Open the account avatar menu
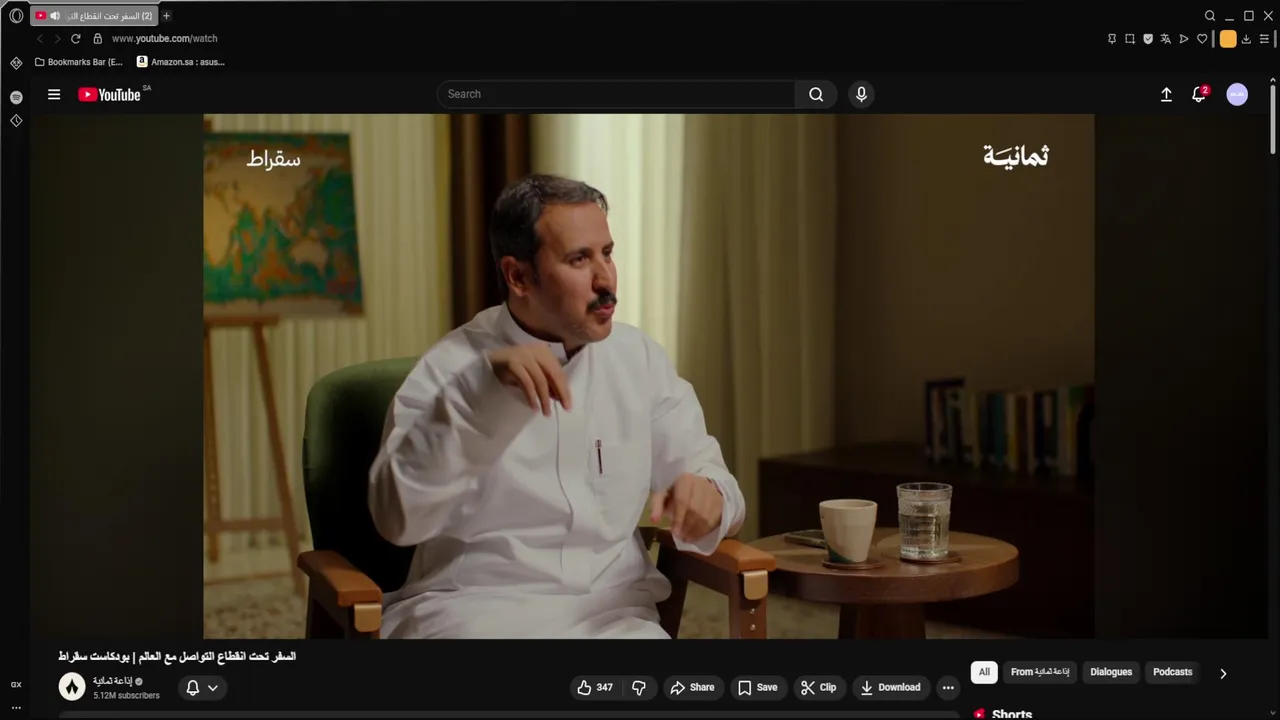 tap(1237, 94)
